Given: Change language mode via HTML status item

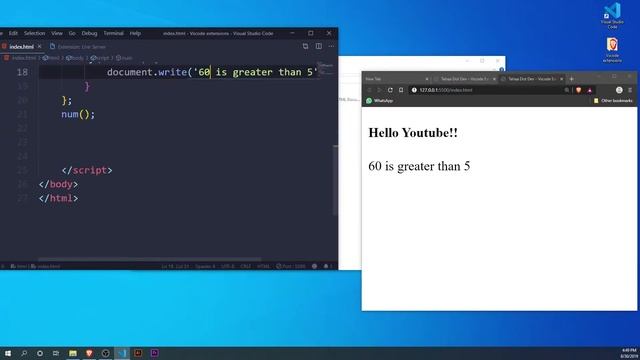Looking at the screenshot, I should tap(263, 266).
